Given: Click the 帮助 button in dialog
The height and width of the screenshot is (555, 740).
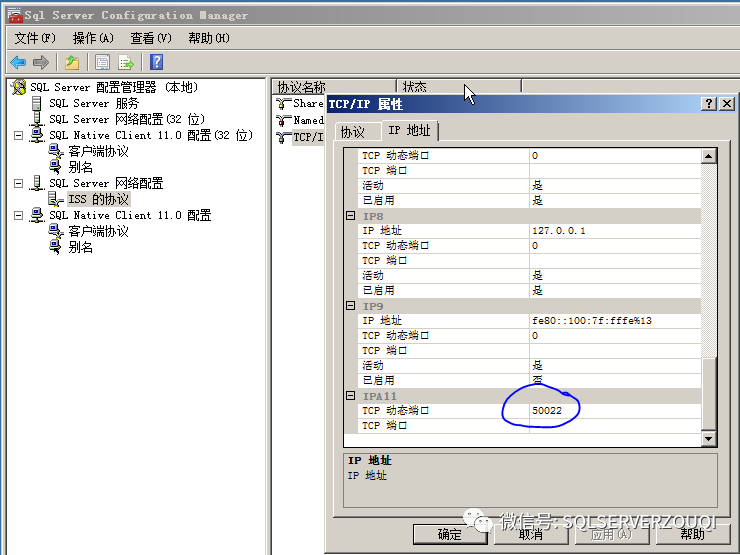Looking at the screenshot, I should tap(692, 534).
